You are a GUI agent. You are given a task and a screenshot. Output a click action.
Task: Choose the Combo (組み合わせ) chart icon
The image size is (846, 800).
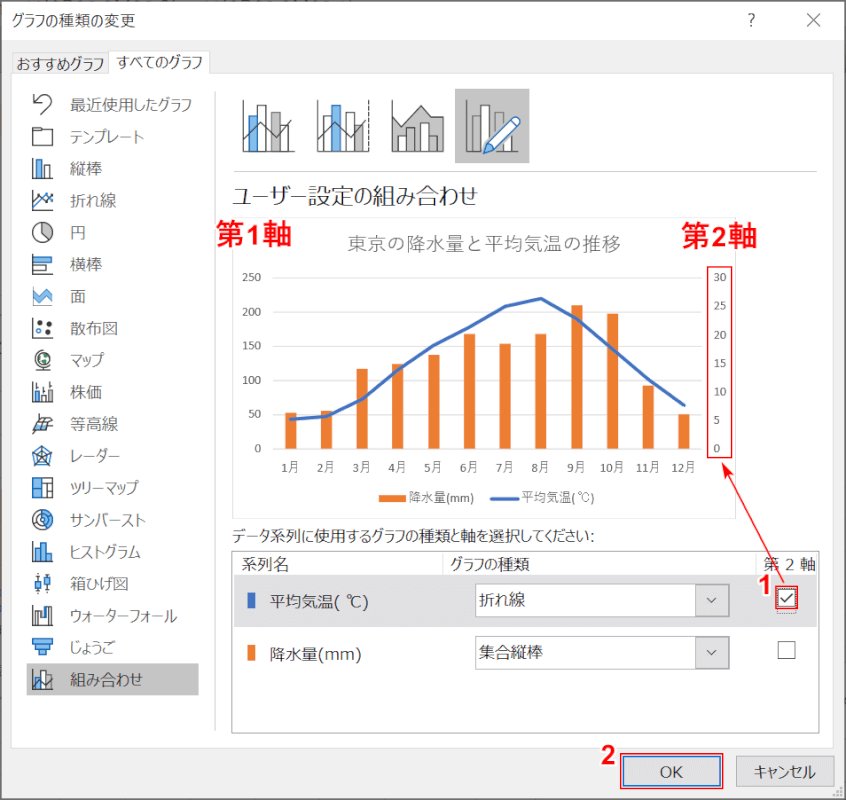point(42,680)
